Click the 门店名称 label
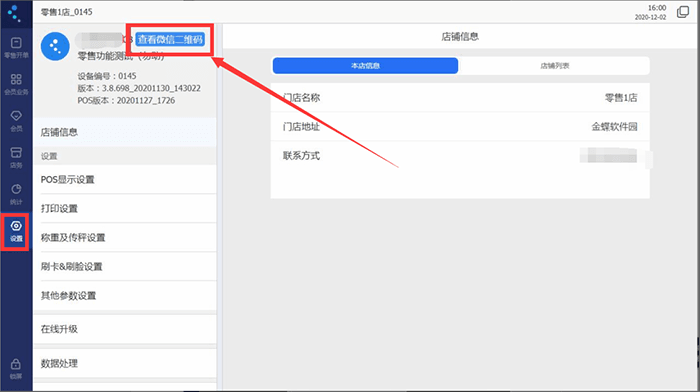This screenshot has width=700, height=392. point(301,98)
